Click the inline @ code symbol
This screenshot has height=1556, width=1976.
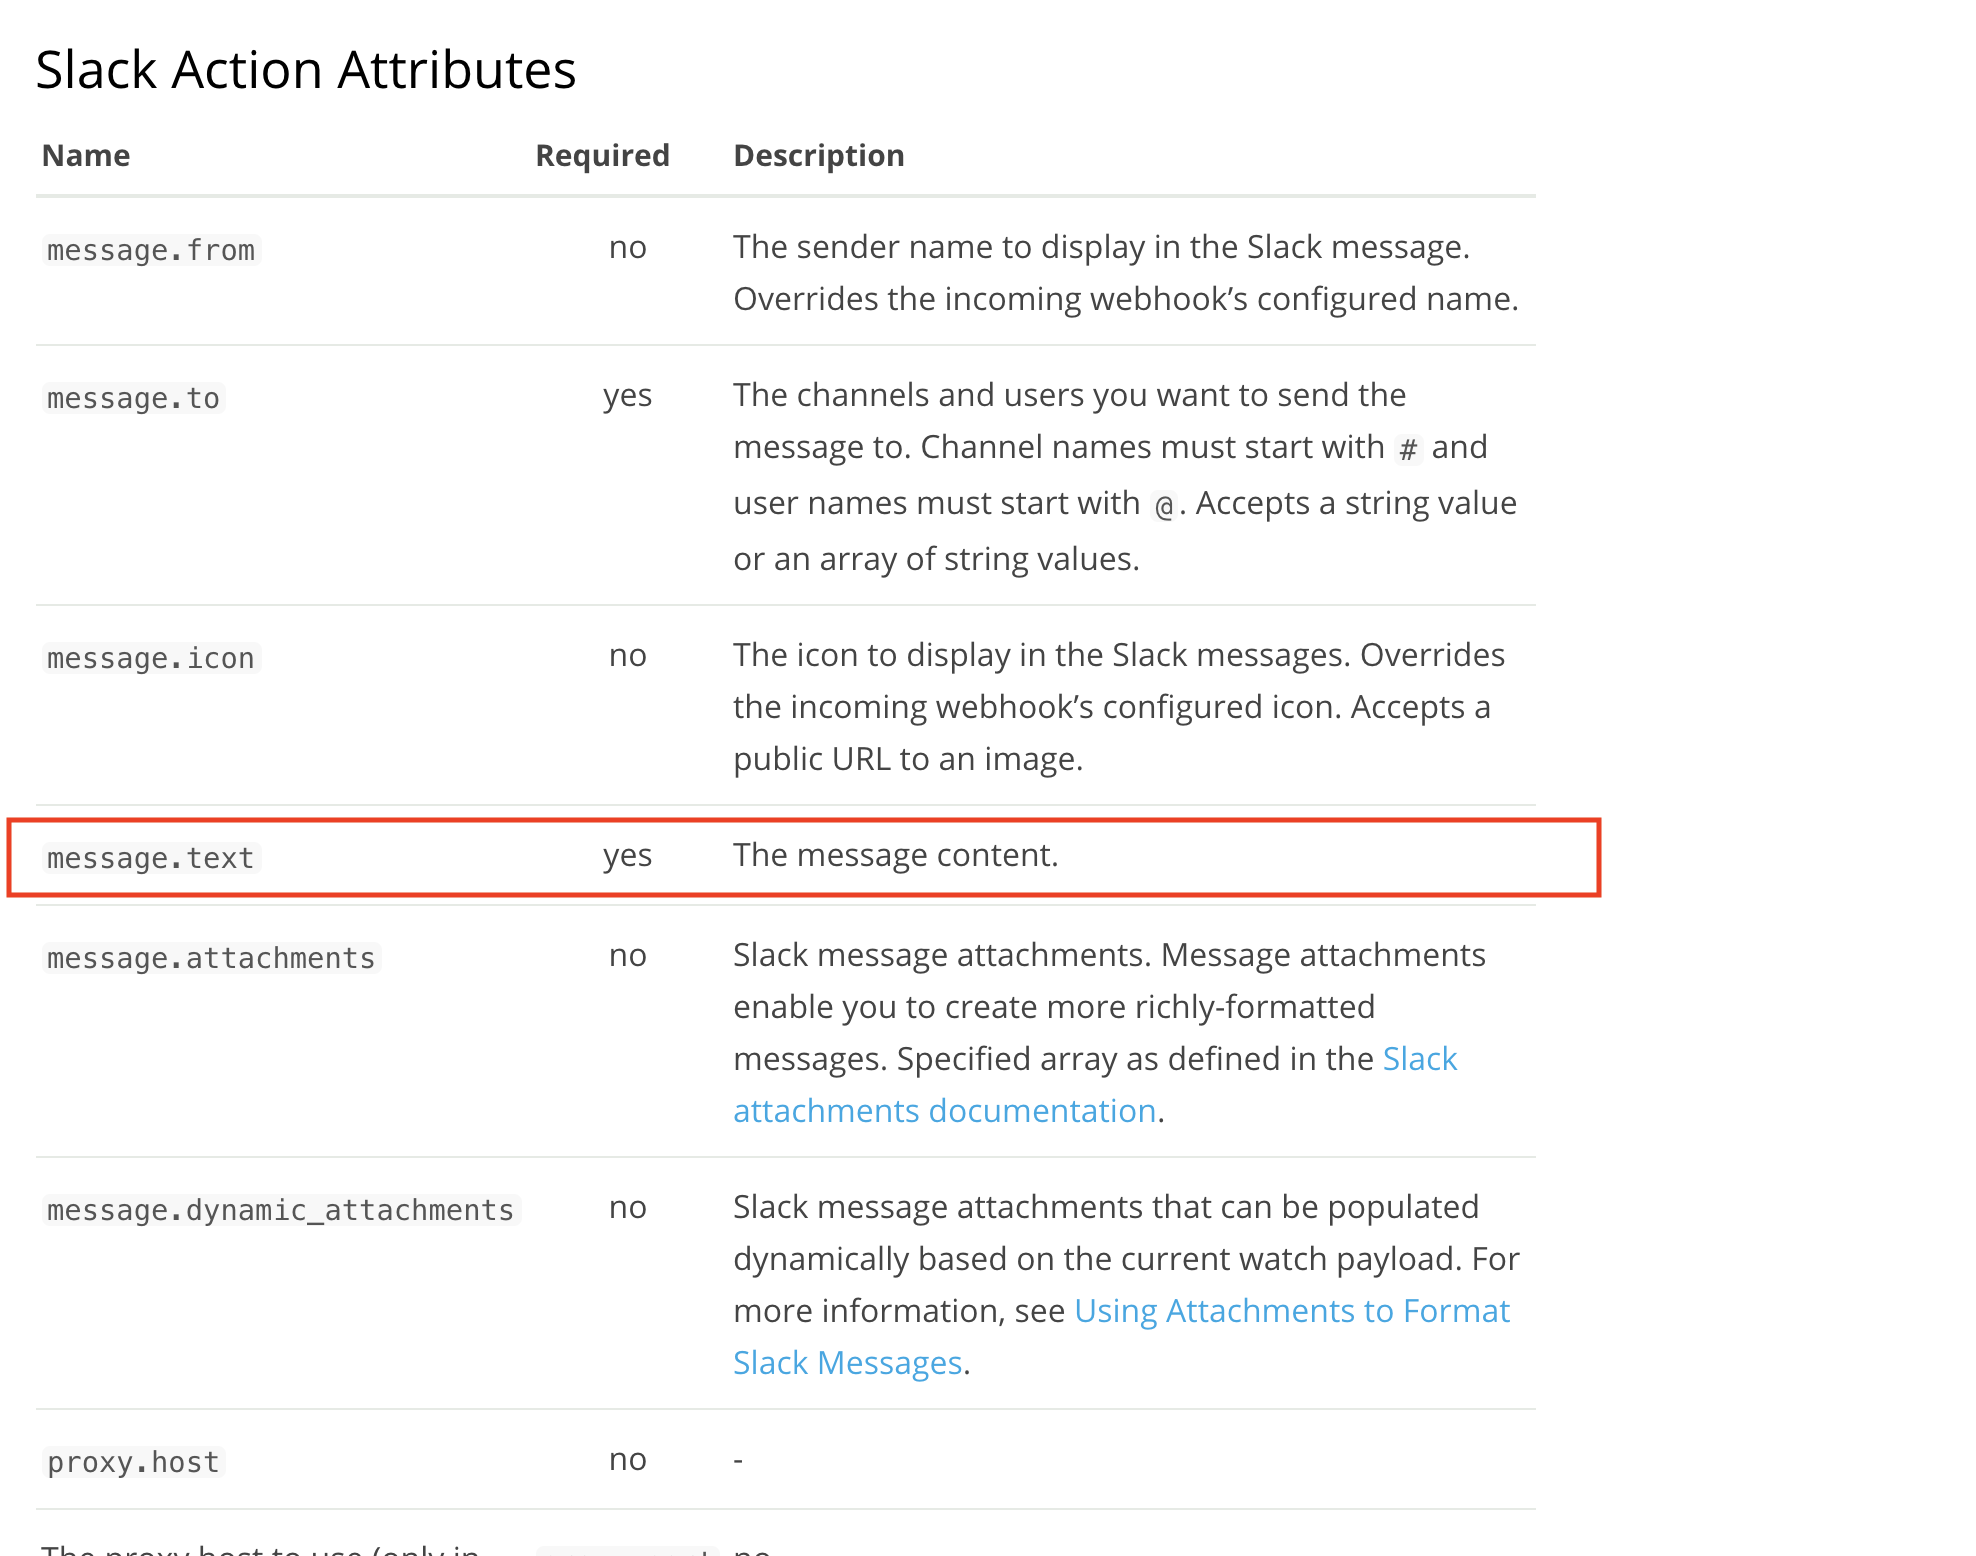[x=1163, y=505]
